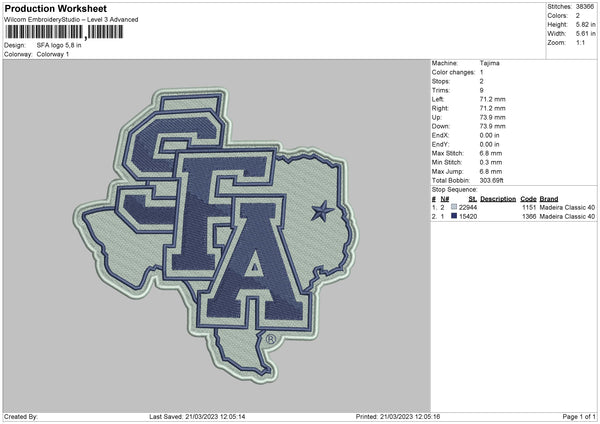Click the 'Max Jump:' label
Viewport: 600px width, 424px height.
coord(447,171)
